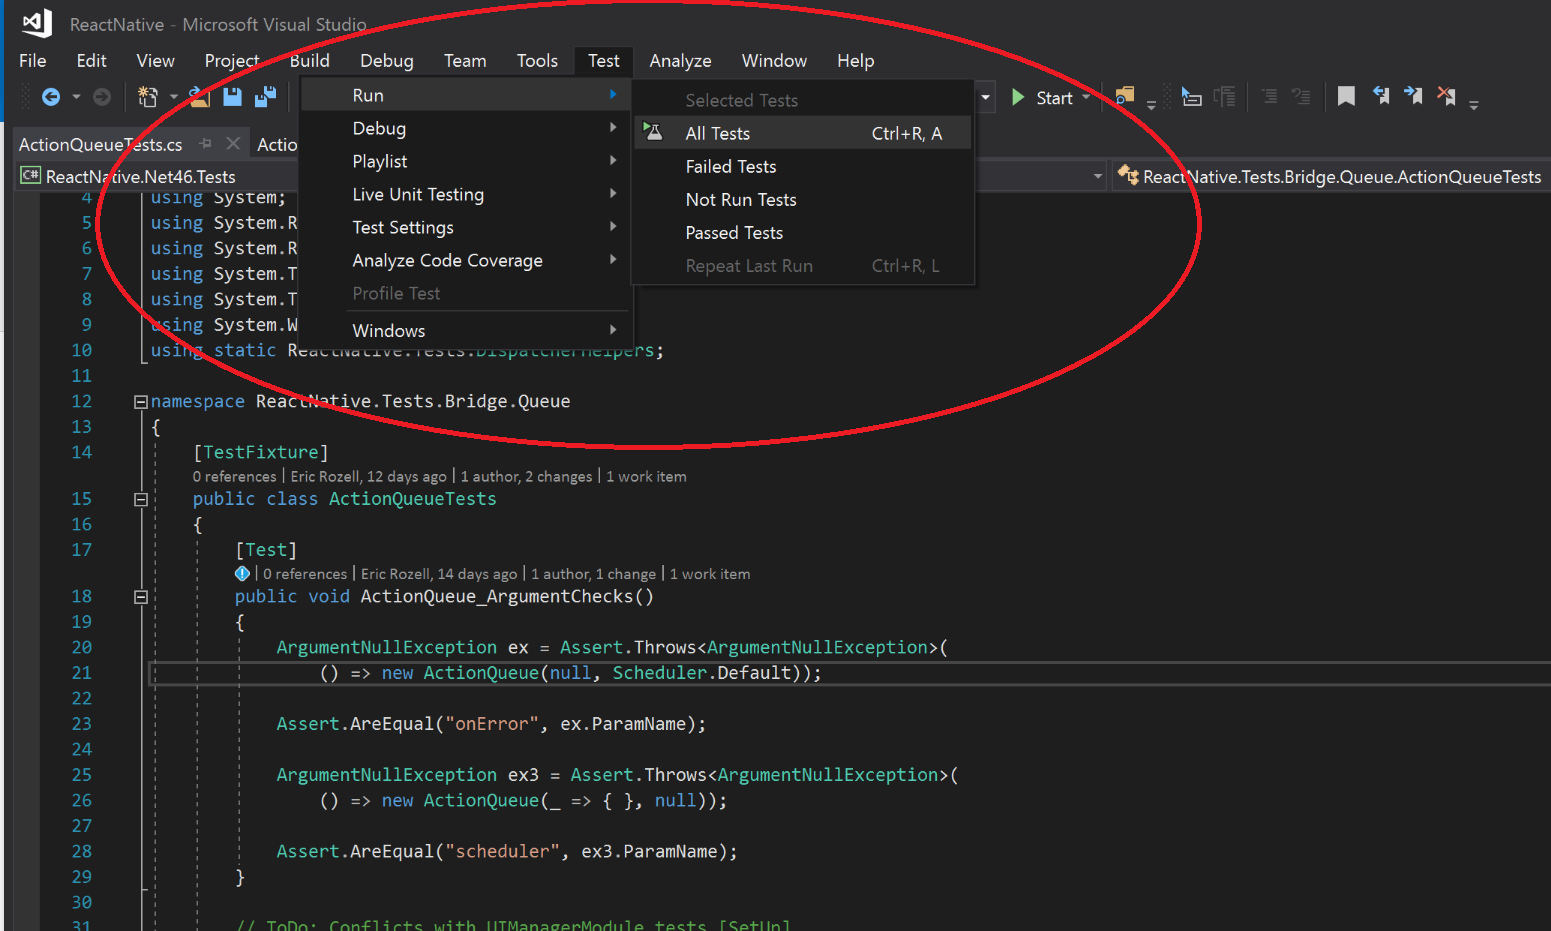Viewport: 1551px width, 931px height.
Task: Click the Navigate Backward arrow icon
Action: [51, 97]
